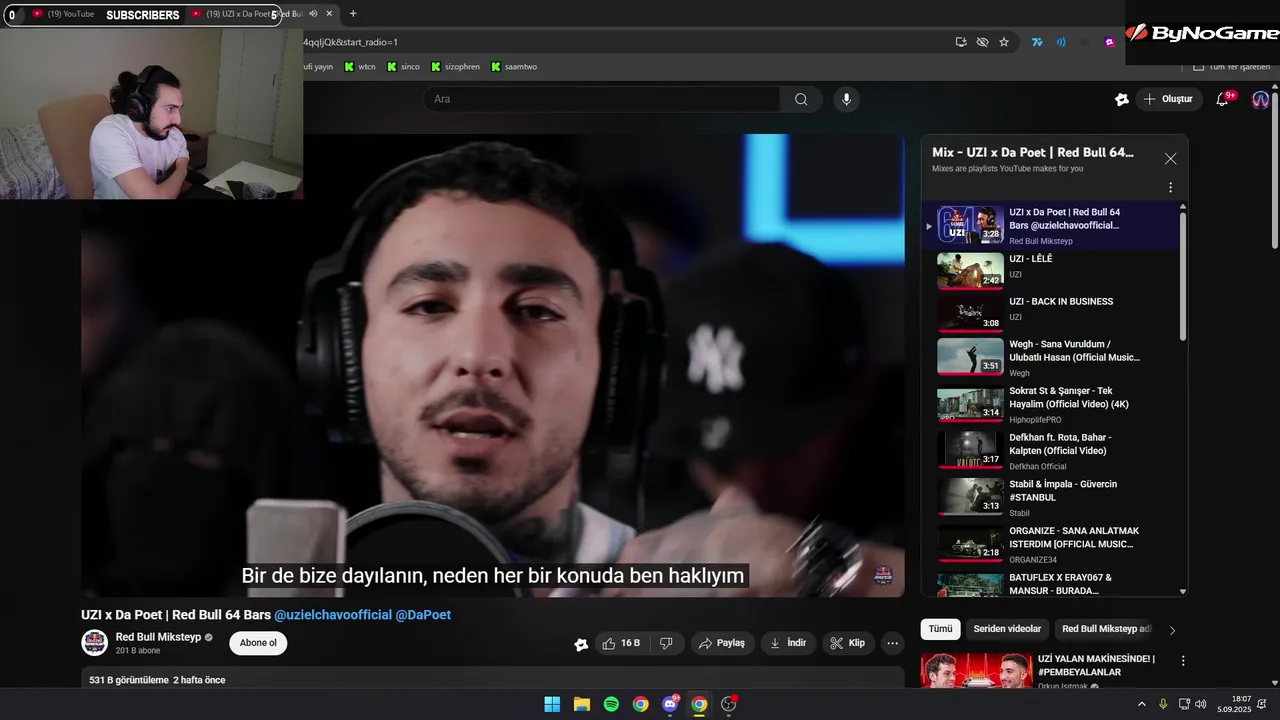1280x720 pixels.
Task: Open the sinco bookmark
Action: [403, 67]
